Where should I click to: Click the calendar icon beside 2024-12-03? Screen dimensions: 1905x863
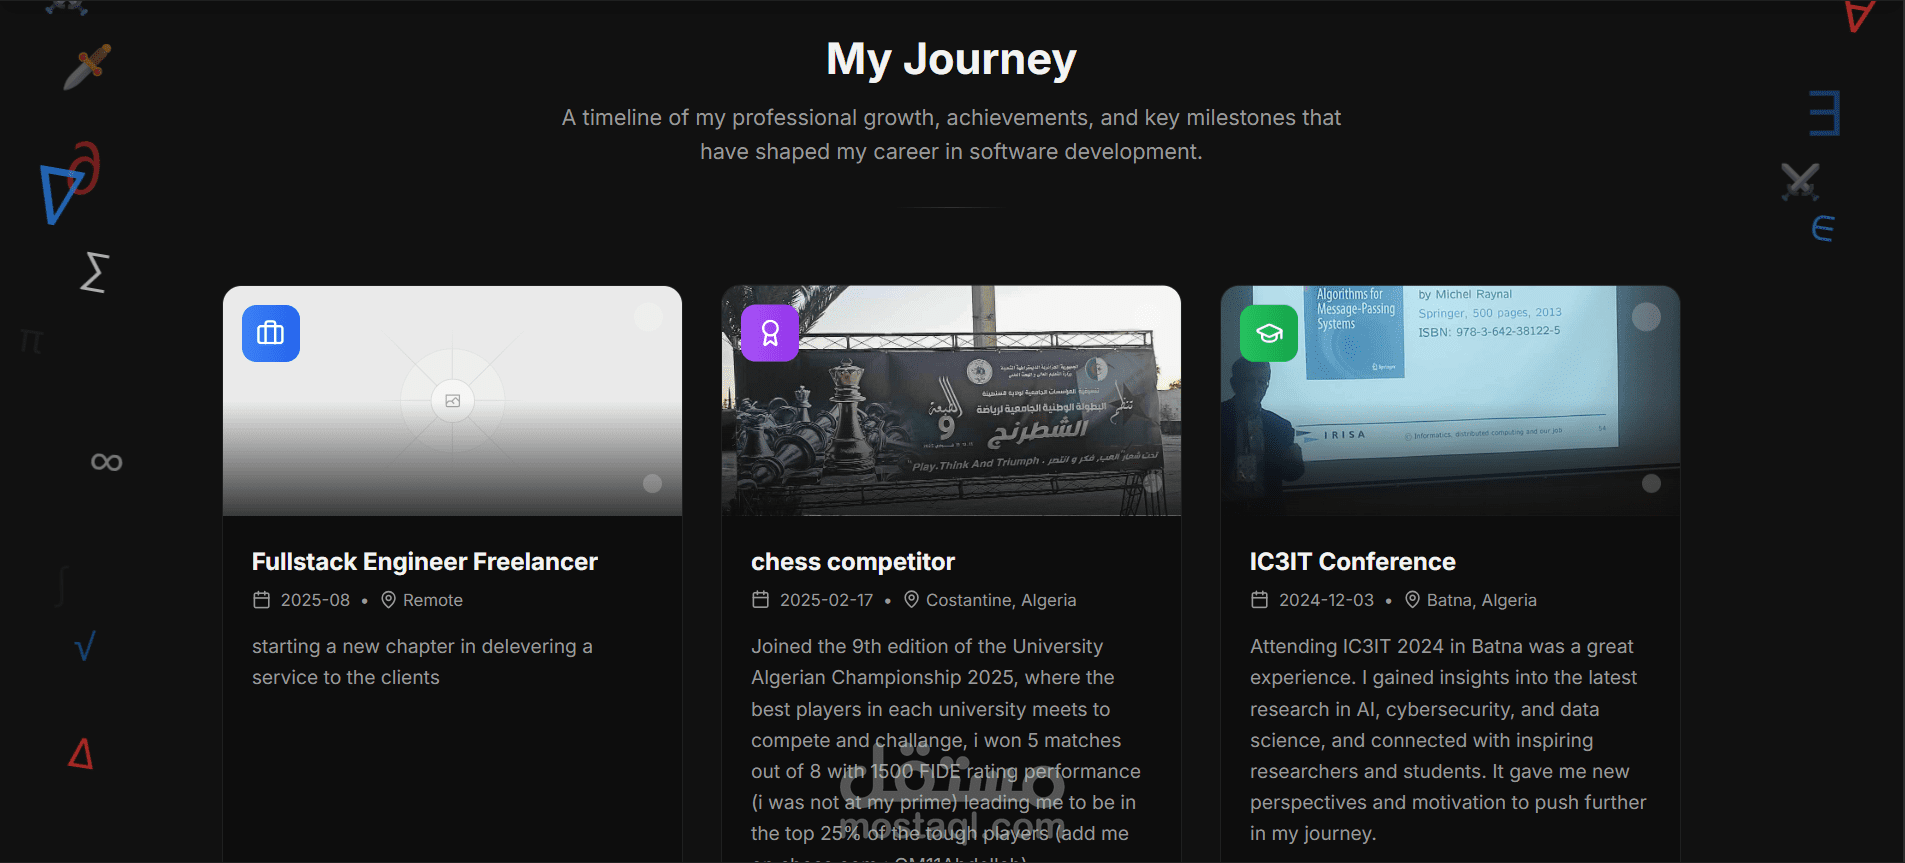point(1260,600)
